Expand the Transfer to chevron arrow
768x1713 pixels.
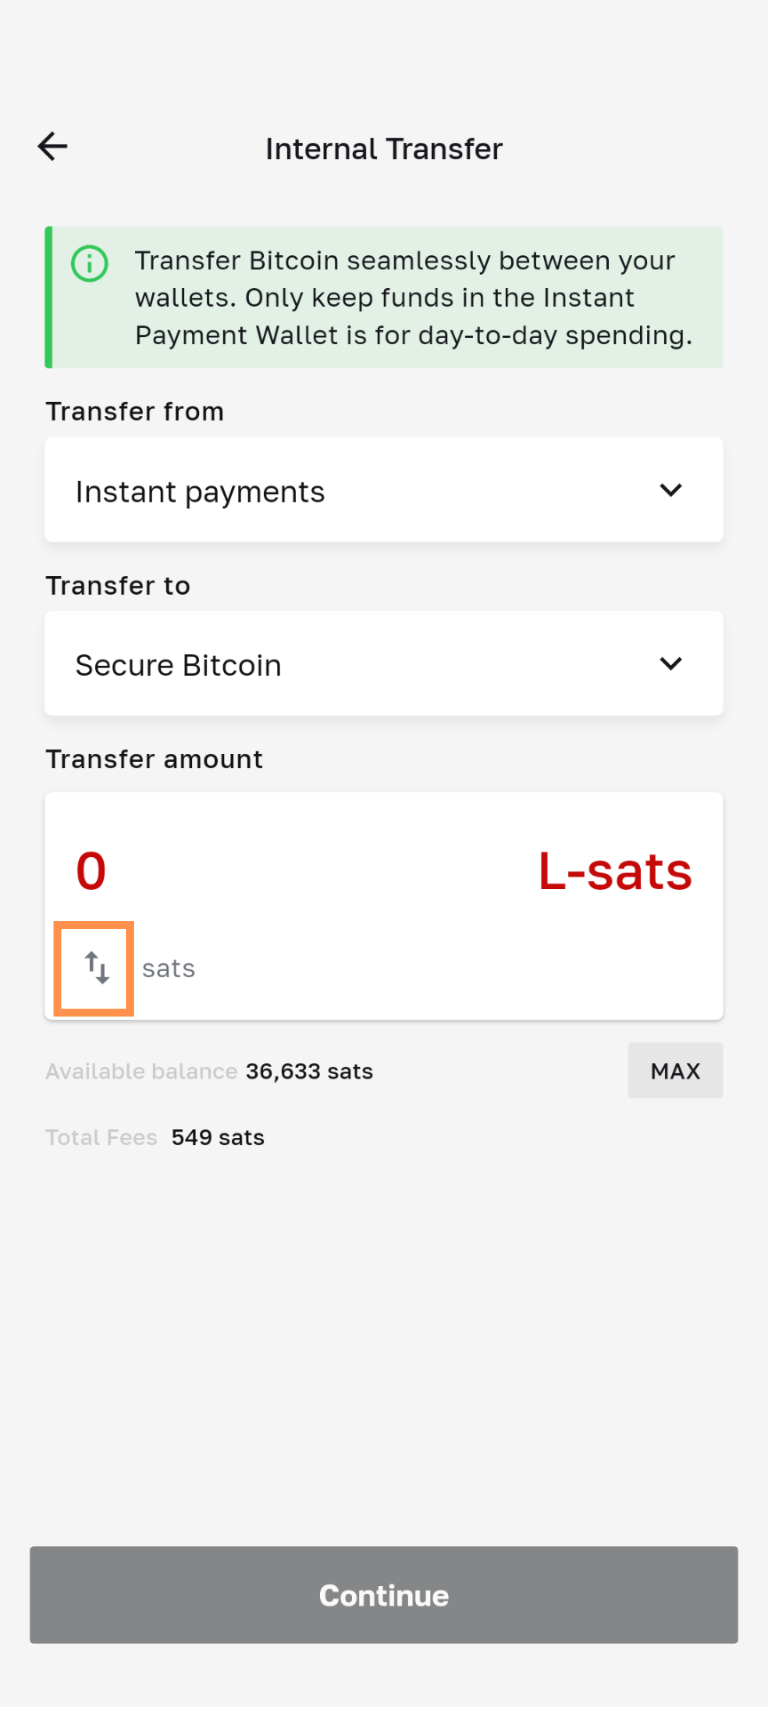[671, 664]
